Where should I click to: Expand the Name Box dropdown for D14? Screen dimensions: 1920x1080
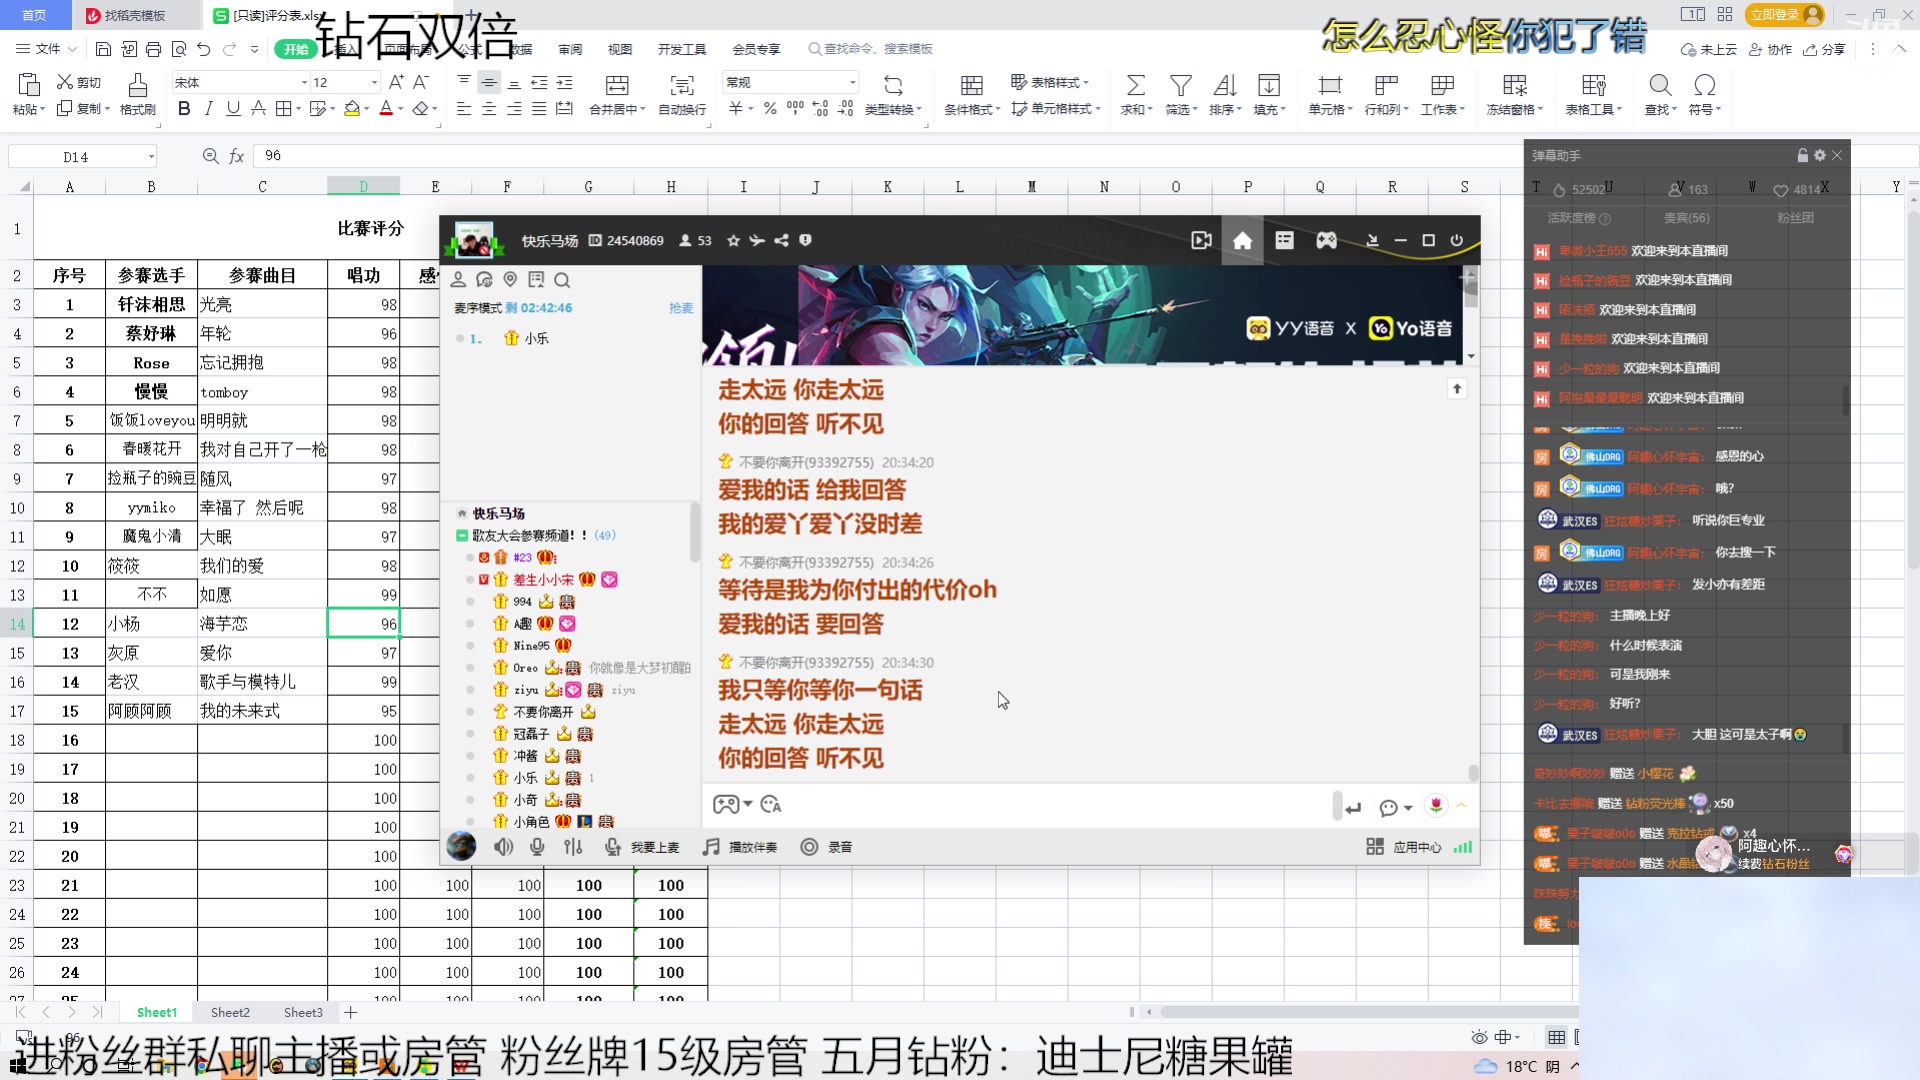pos(151,156)
